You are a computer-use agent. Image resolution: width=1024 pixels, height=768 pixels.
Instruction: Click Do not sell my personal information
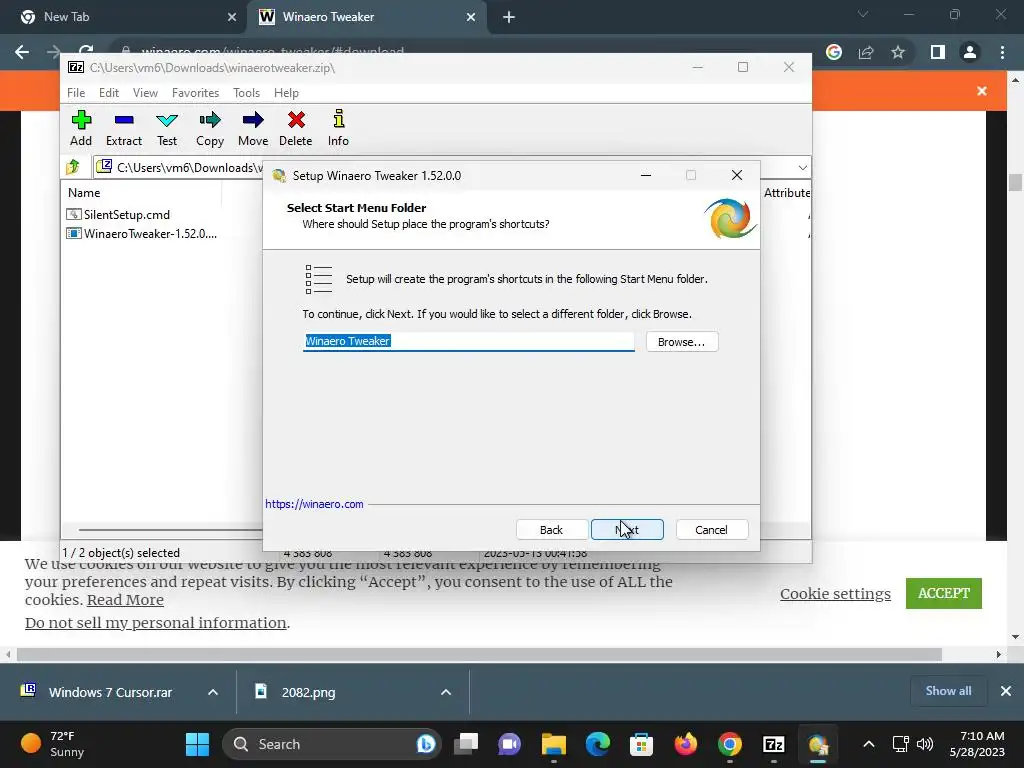tap(155, 622)
